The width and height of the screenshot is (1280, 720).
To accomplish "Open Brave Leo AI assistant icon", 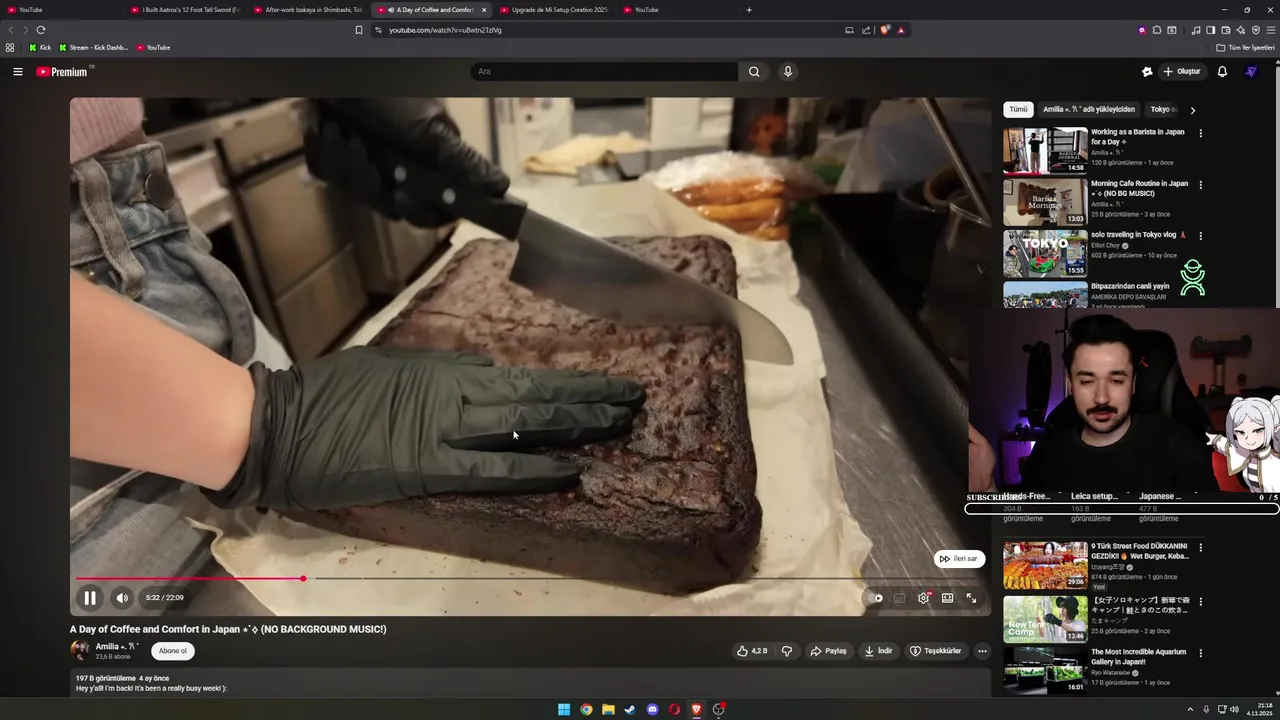I will [1241, 30].
